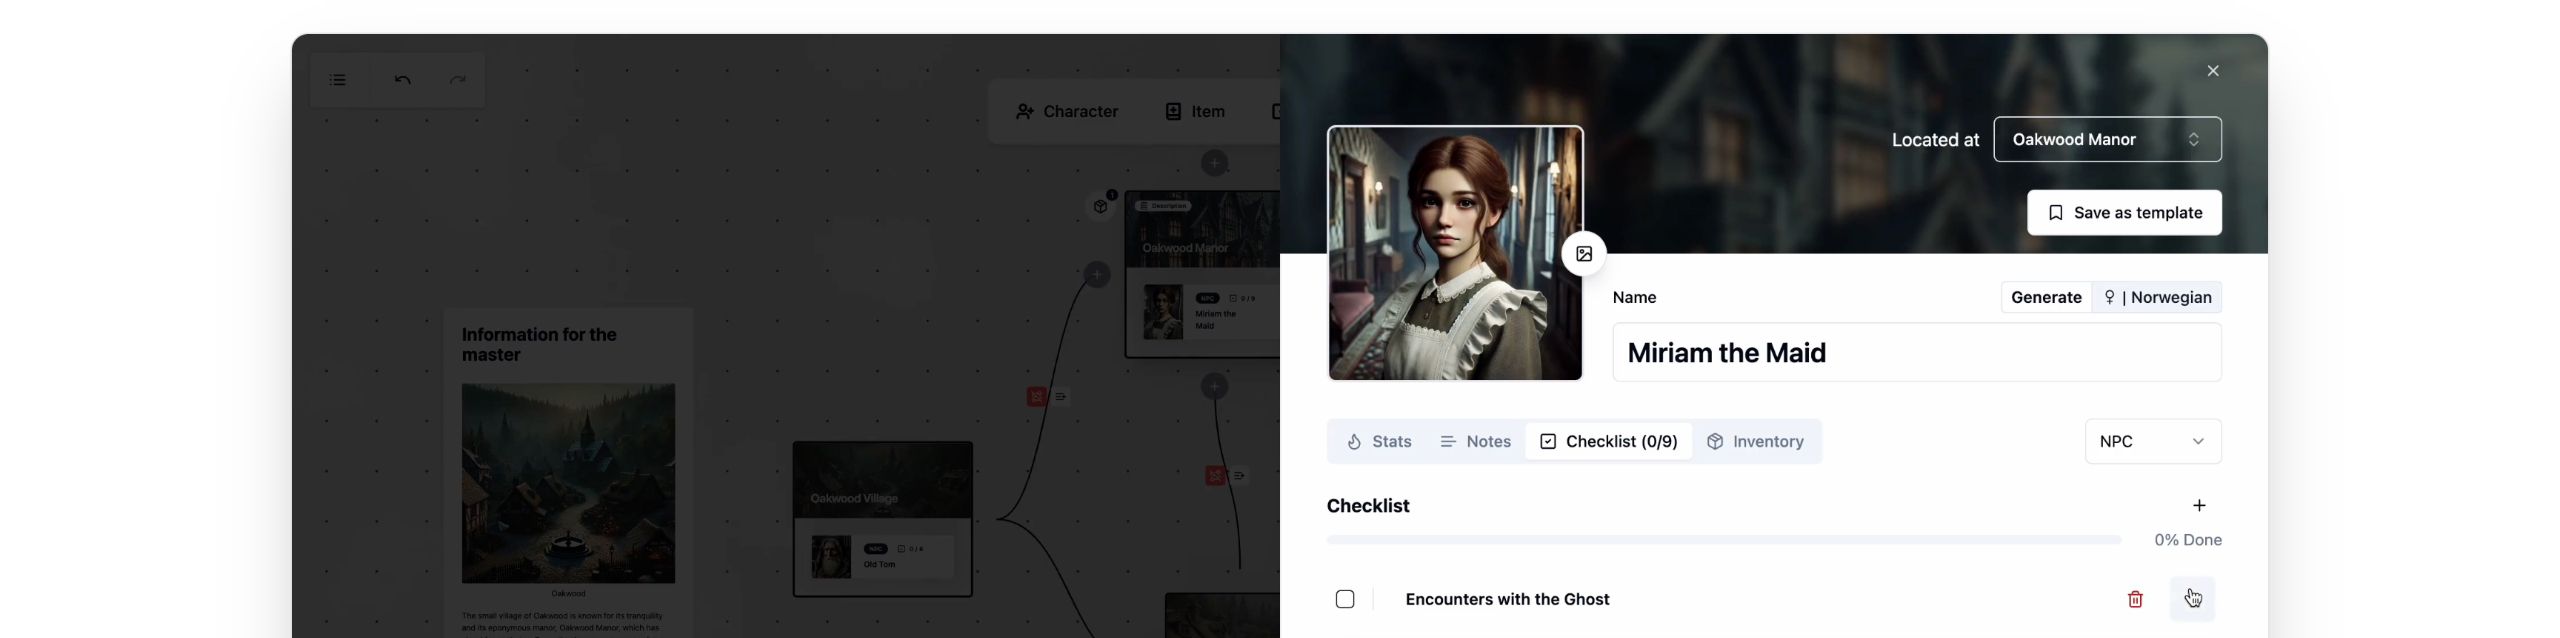Click the redo arrow icon
Image resolution: width=2560 pixels, height=638 pixels.
pyautogui.click(x=457, y=80)
